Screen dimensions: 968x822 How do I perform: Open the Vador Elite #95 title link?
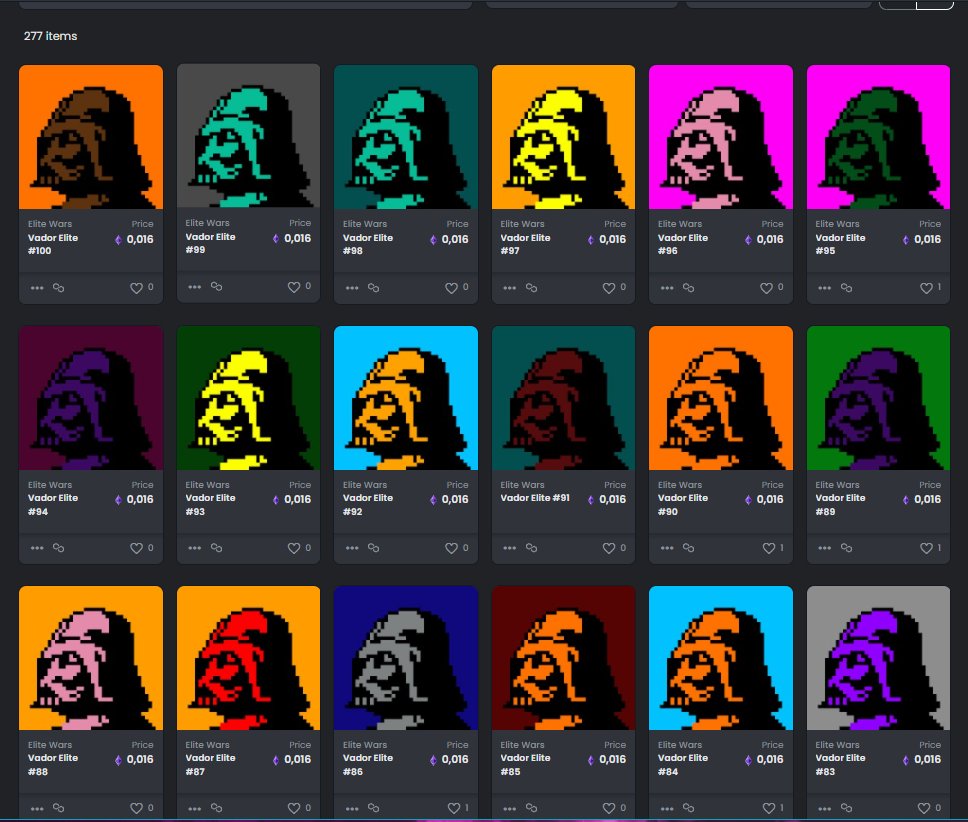840,244
